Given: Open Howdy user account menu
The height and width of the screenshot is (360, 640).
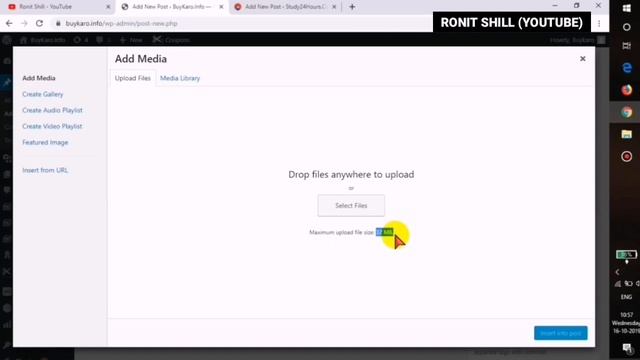Looking at the screenshot, I should point(577,40).
